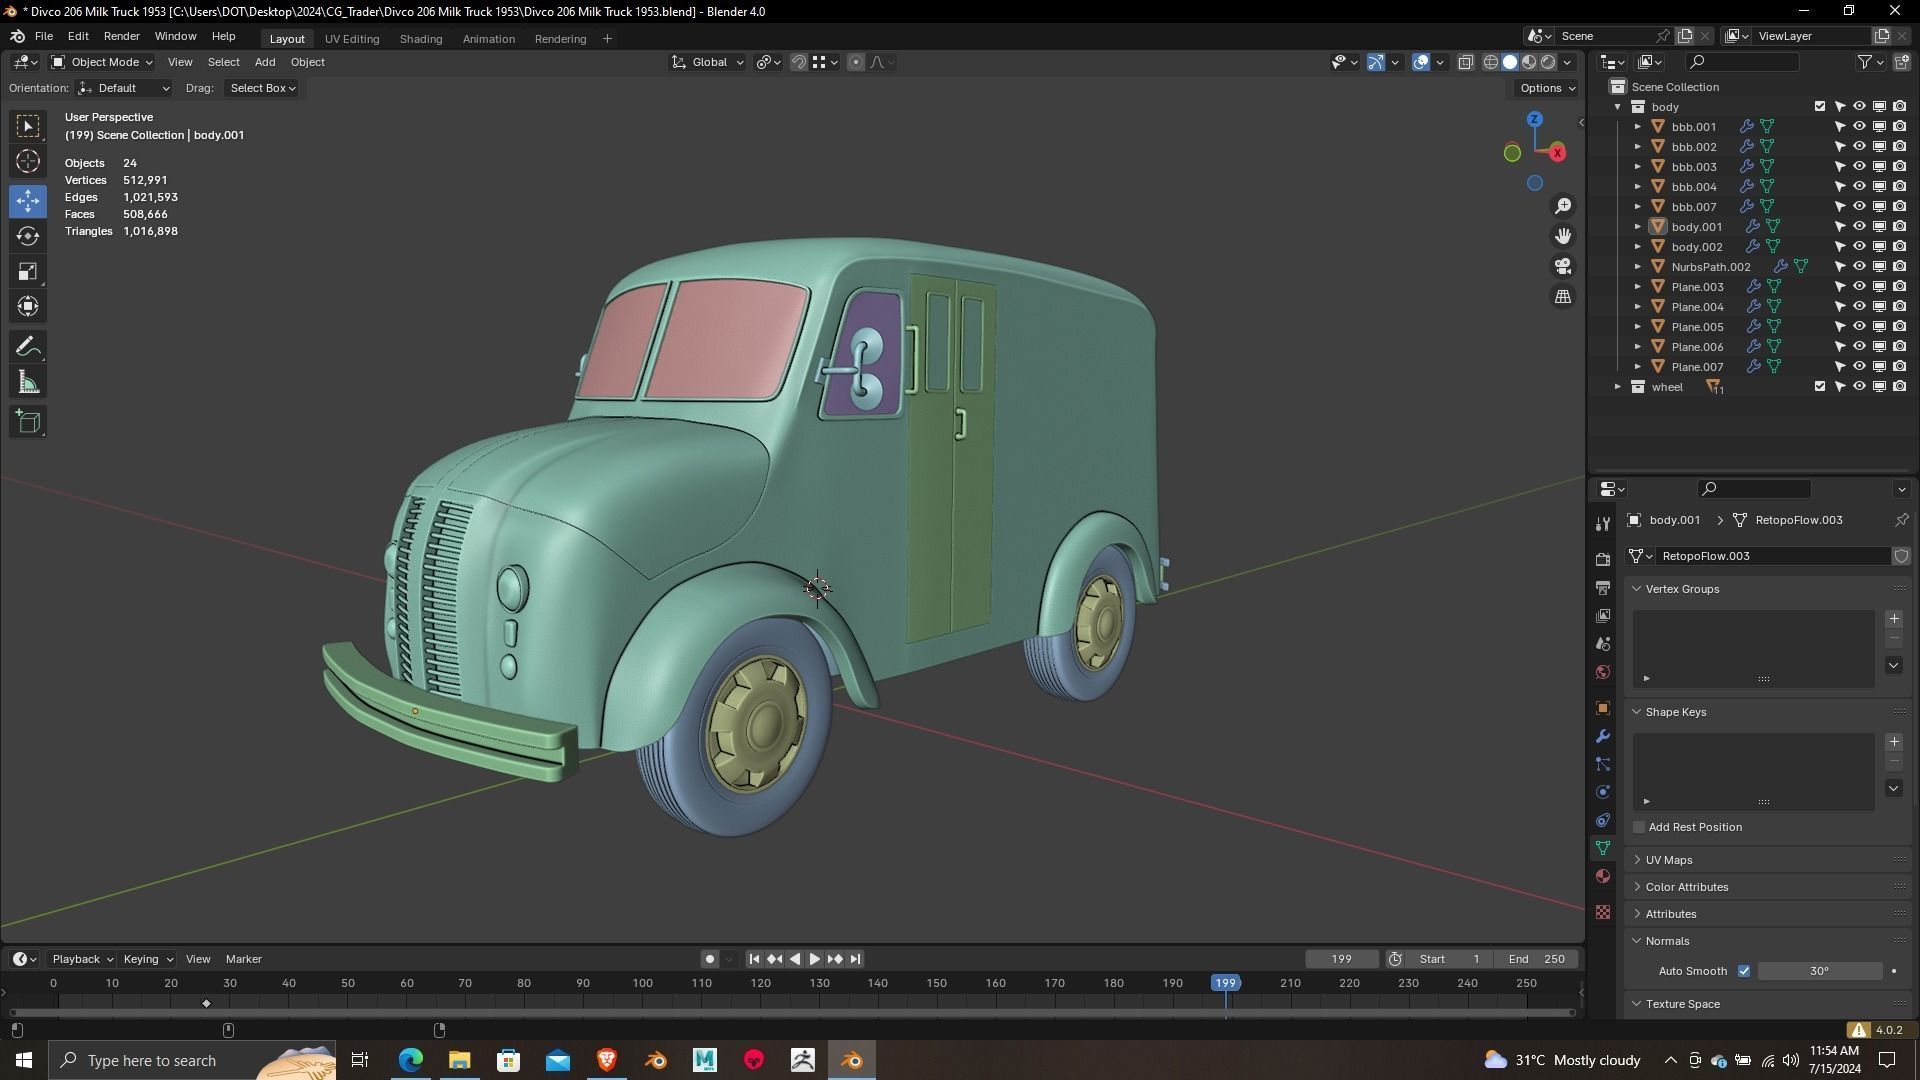This screenshot has width=1920, height=1080.
Task: Uncheck the body collection exclude checkbox
Action: (1820, 107)
